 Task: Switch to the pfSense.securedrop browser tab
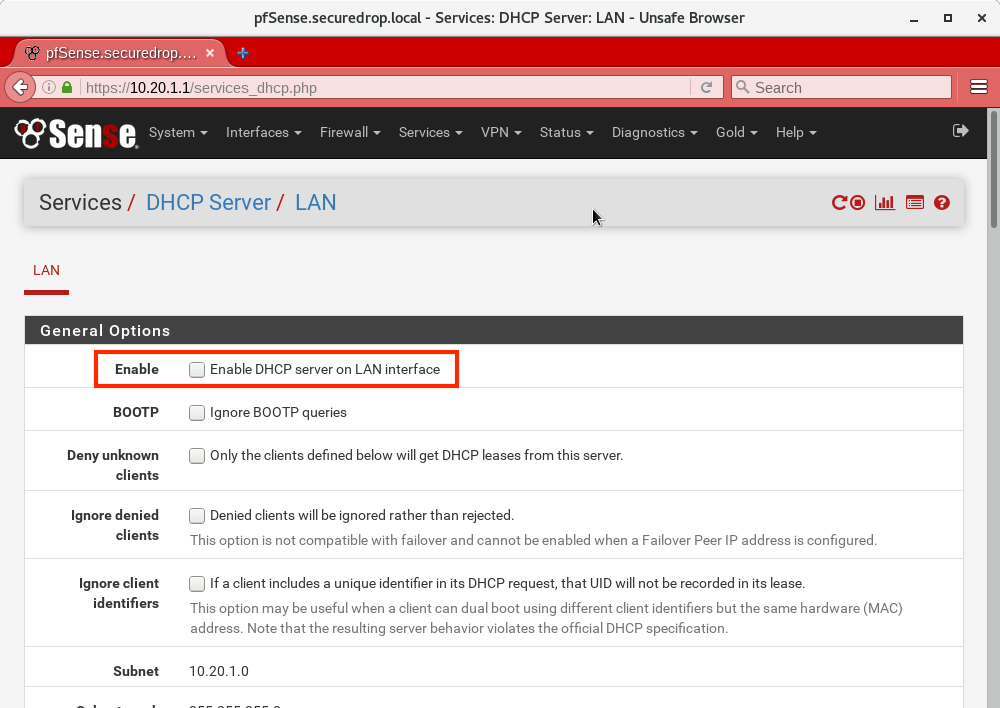tap(120, 53)
